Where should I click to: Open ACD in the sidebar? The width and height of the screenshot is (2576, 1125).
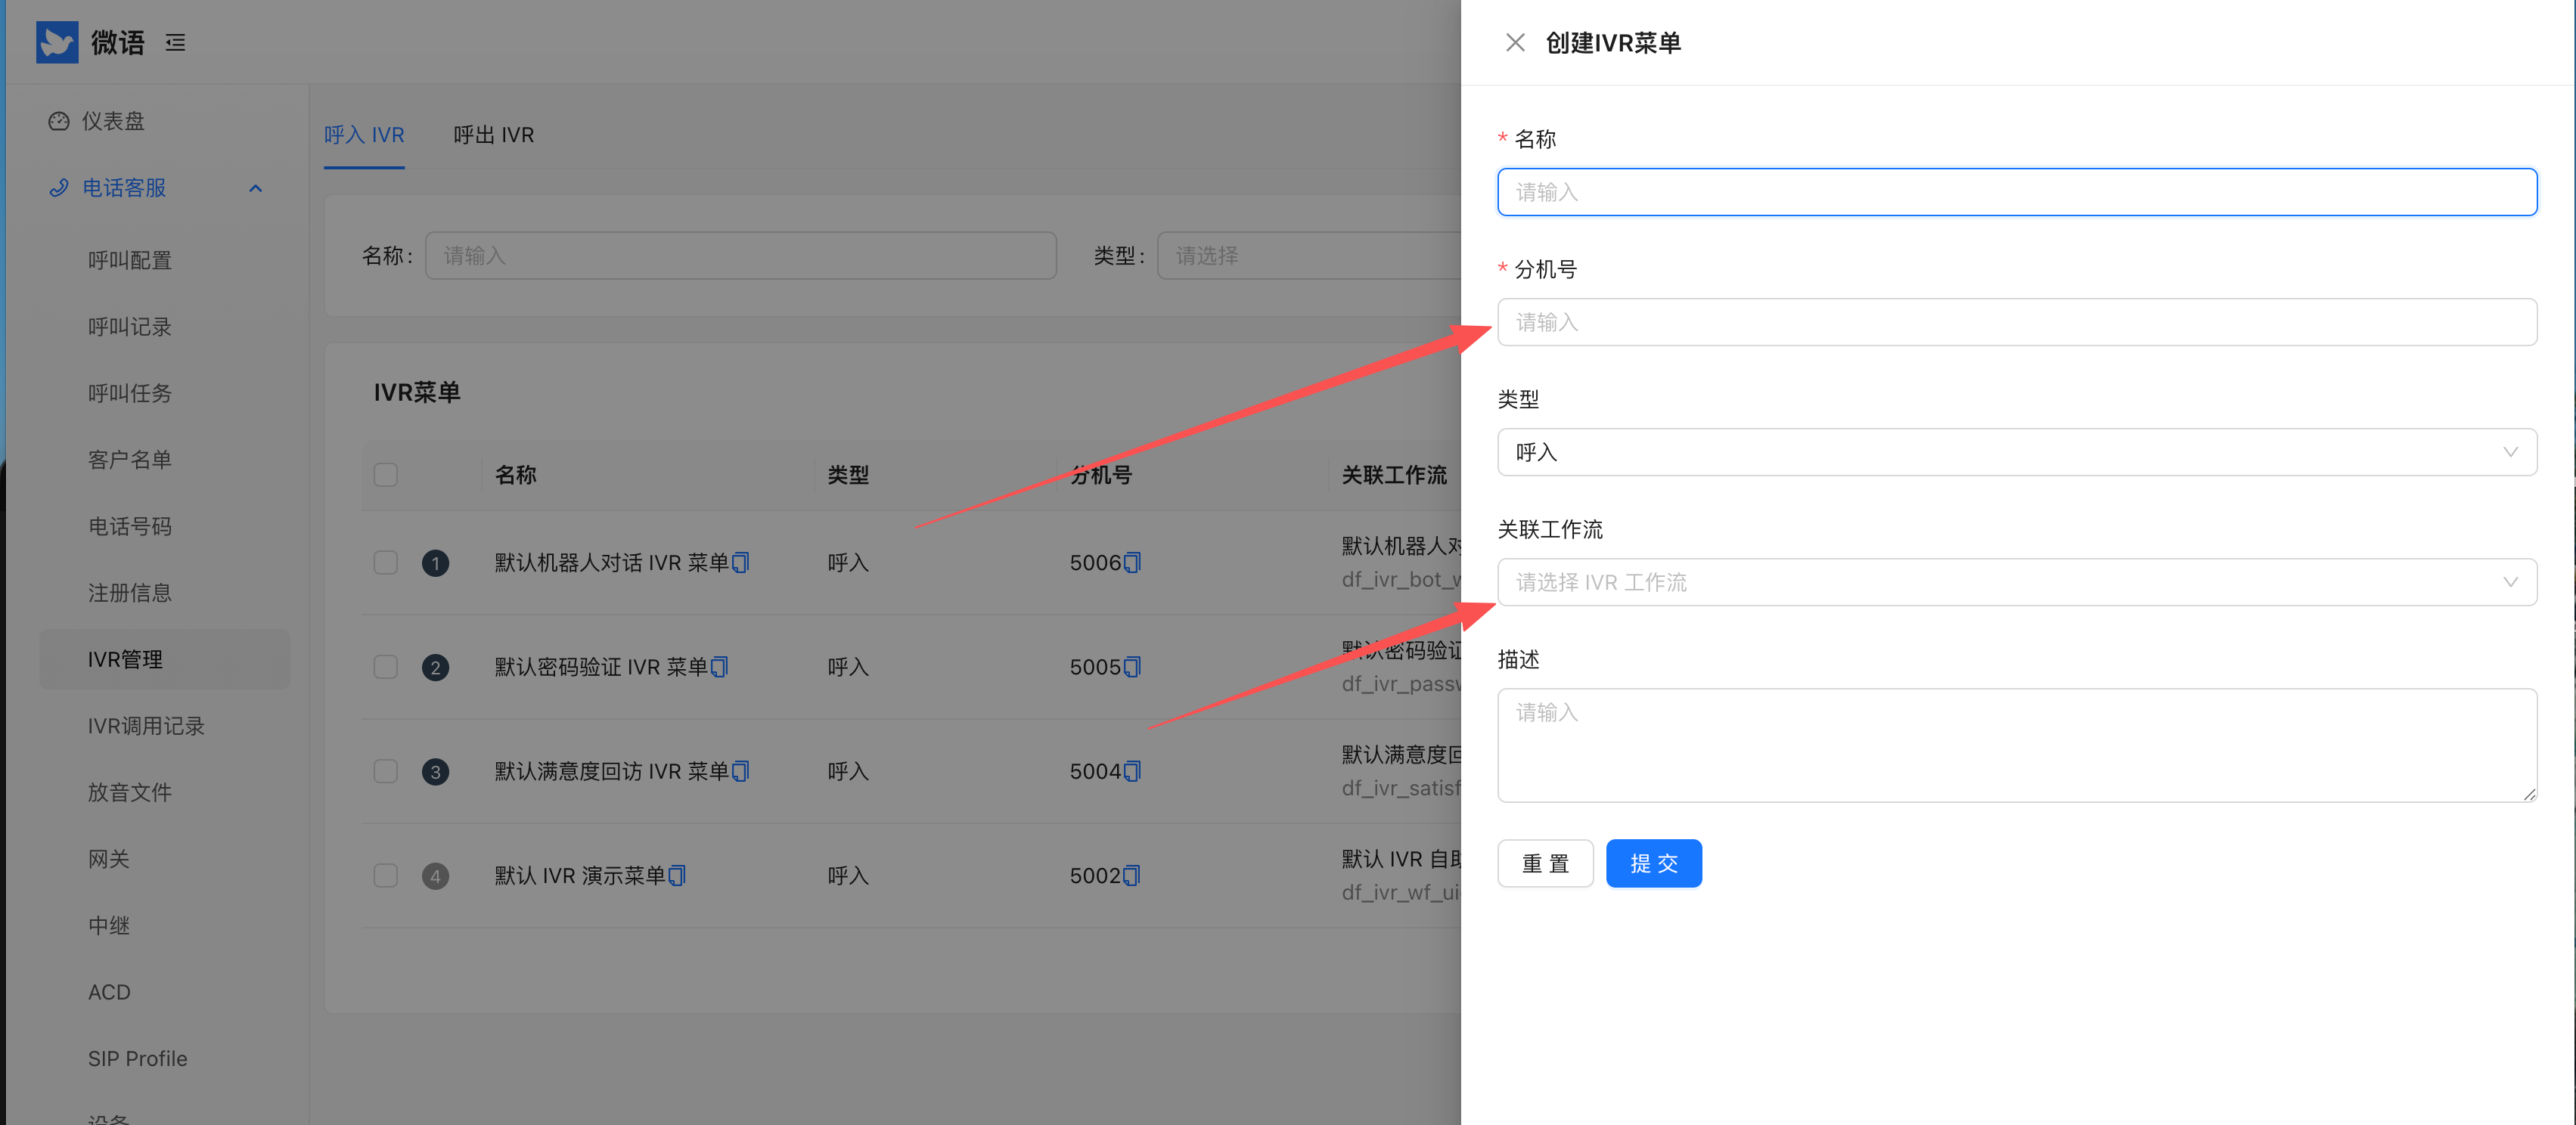coord(109,992)
